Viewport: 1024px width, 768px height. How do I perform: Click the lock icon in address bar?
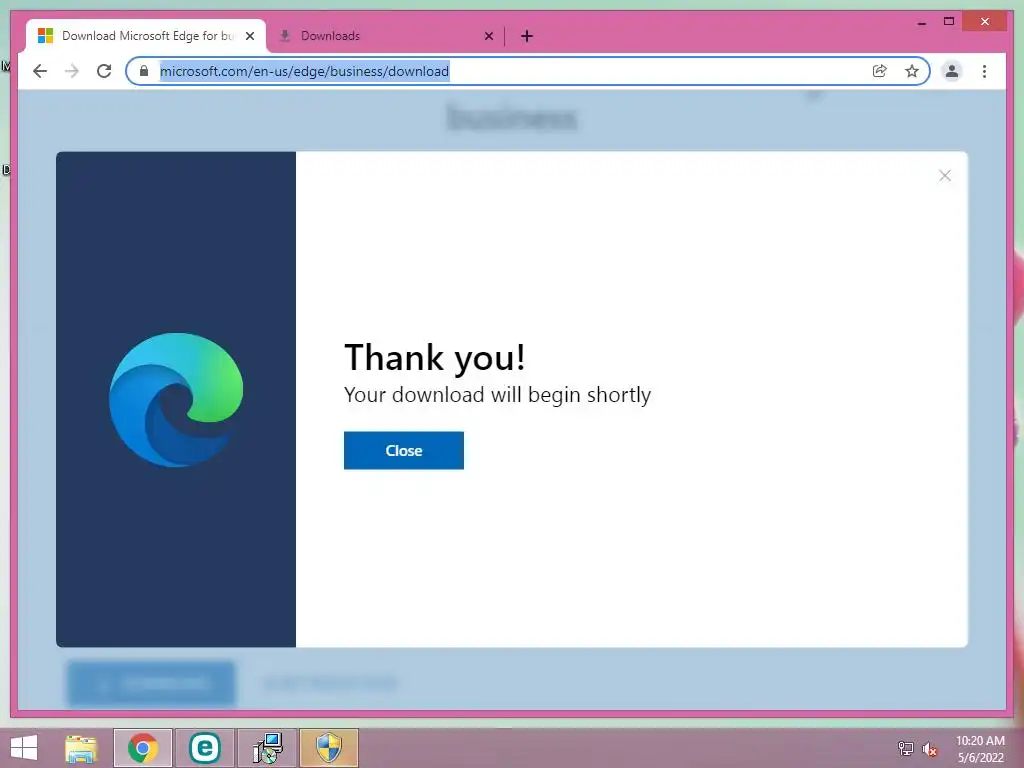[x=144, y=71]
